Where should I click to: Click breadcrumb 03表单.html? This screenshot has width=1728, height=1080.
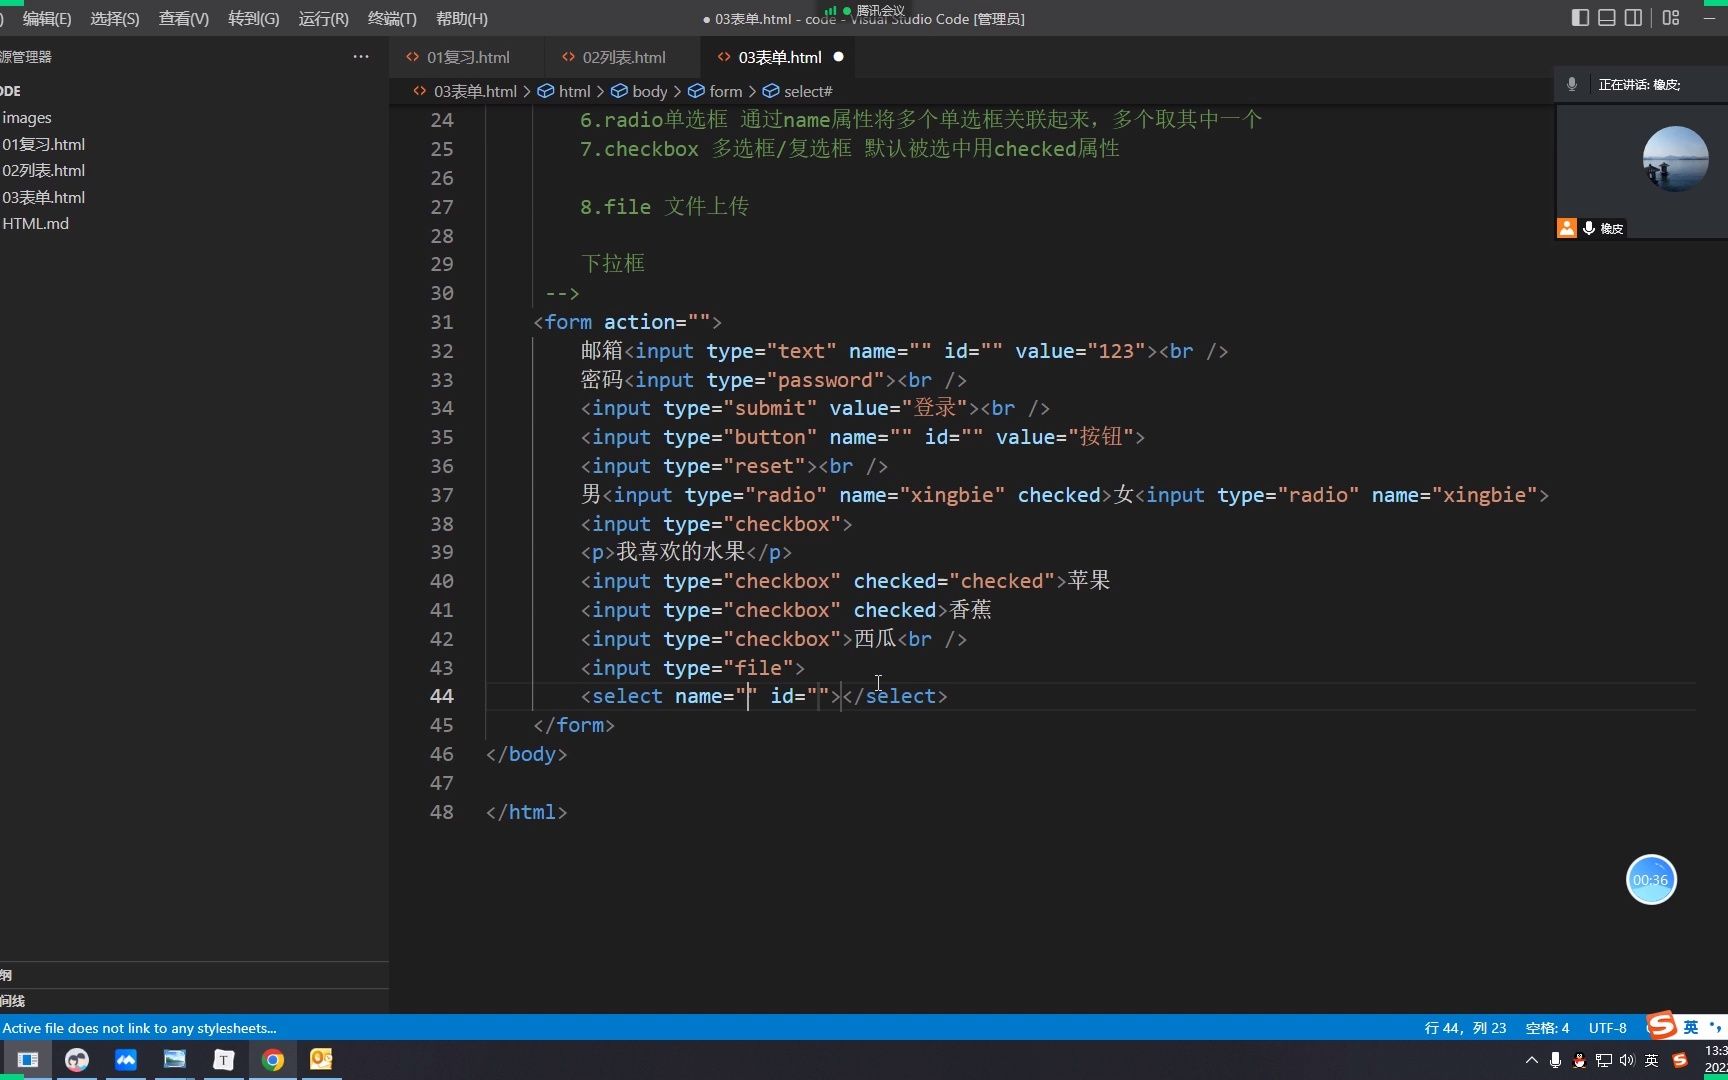[x=475, y=91]
